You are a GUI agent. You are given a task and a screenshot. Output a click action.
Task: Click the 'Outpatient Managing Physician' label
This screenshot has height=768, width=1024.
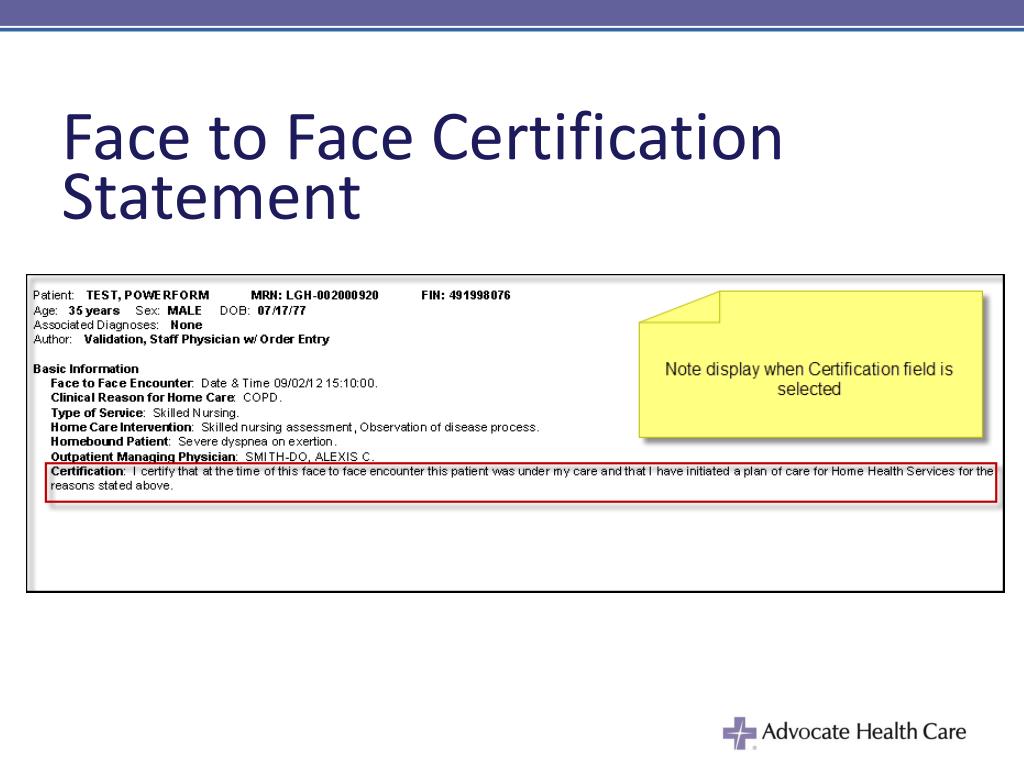[143, 456]
